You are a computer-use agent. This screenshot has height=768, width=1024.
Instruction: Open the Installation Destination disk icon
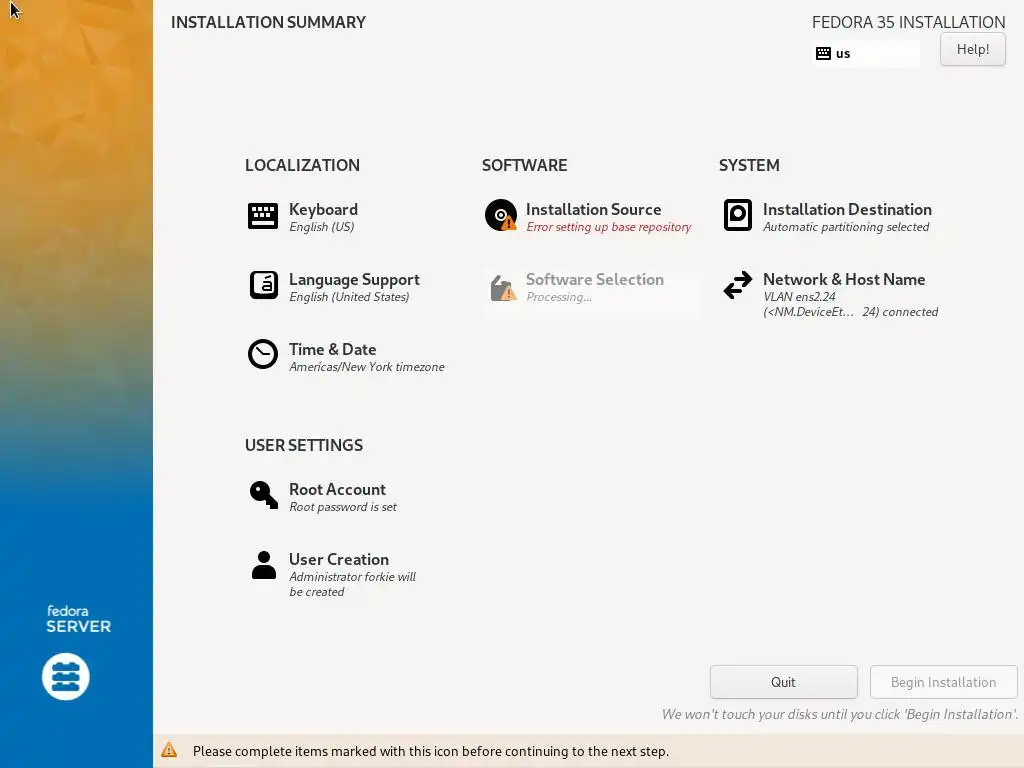tap(737, 215)
